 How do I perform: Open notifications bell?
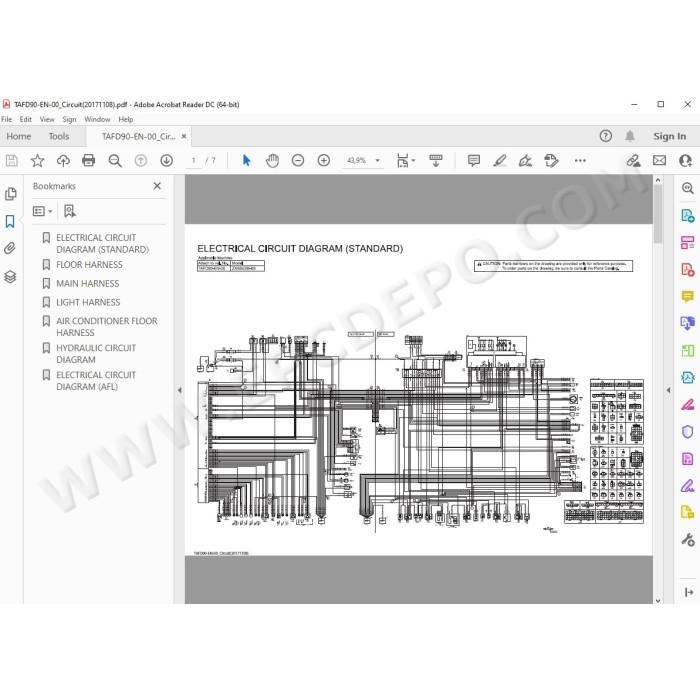630,136
